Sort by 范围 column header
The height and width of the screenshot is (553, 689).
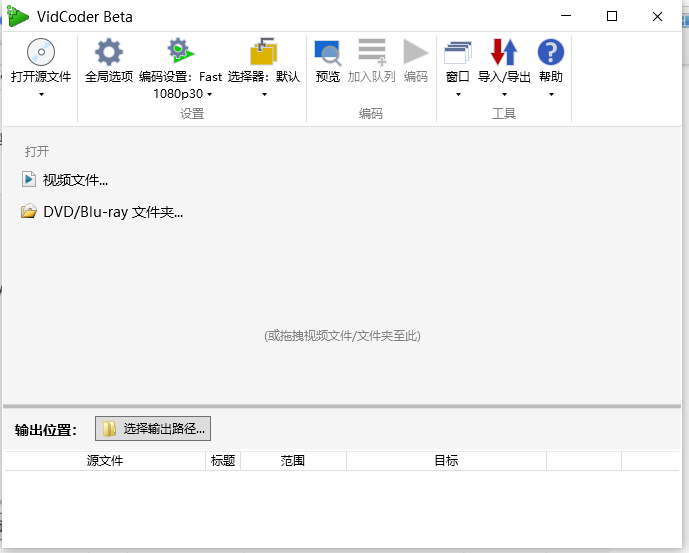pos(293,461)
